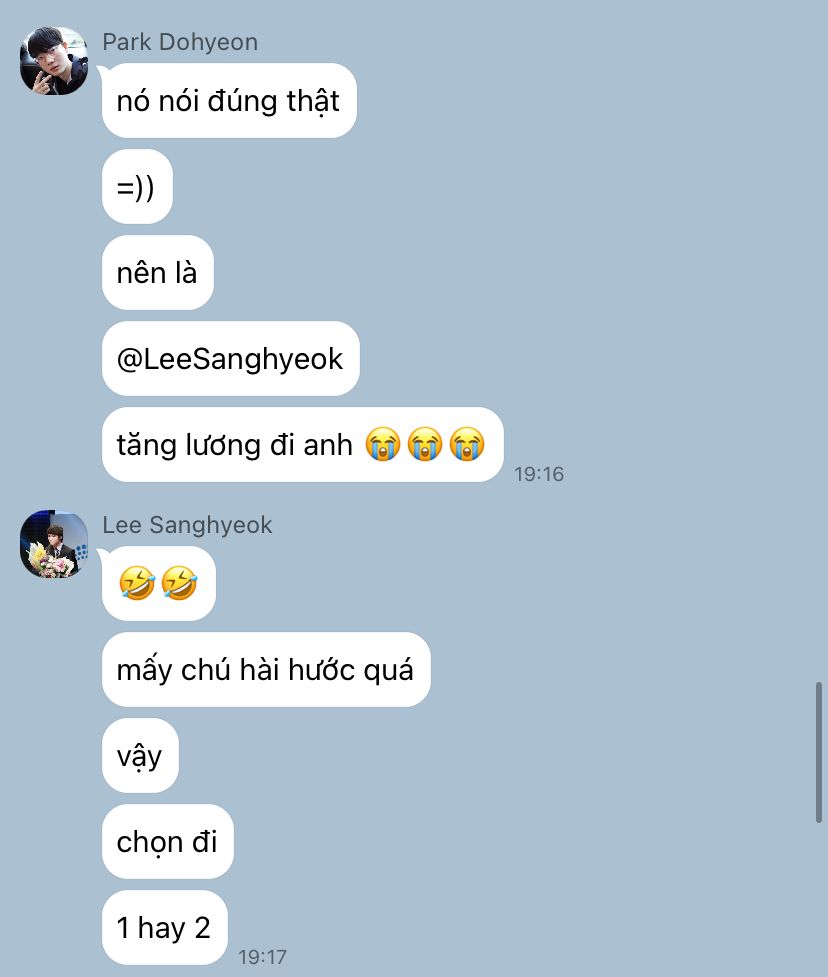Click the last crying emoji

[x=467, y=444]
